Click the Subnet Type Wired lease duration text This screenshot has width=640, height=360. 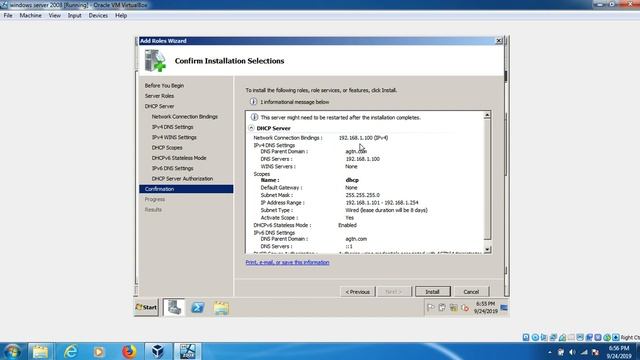coord(386,210)
